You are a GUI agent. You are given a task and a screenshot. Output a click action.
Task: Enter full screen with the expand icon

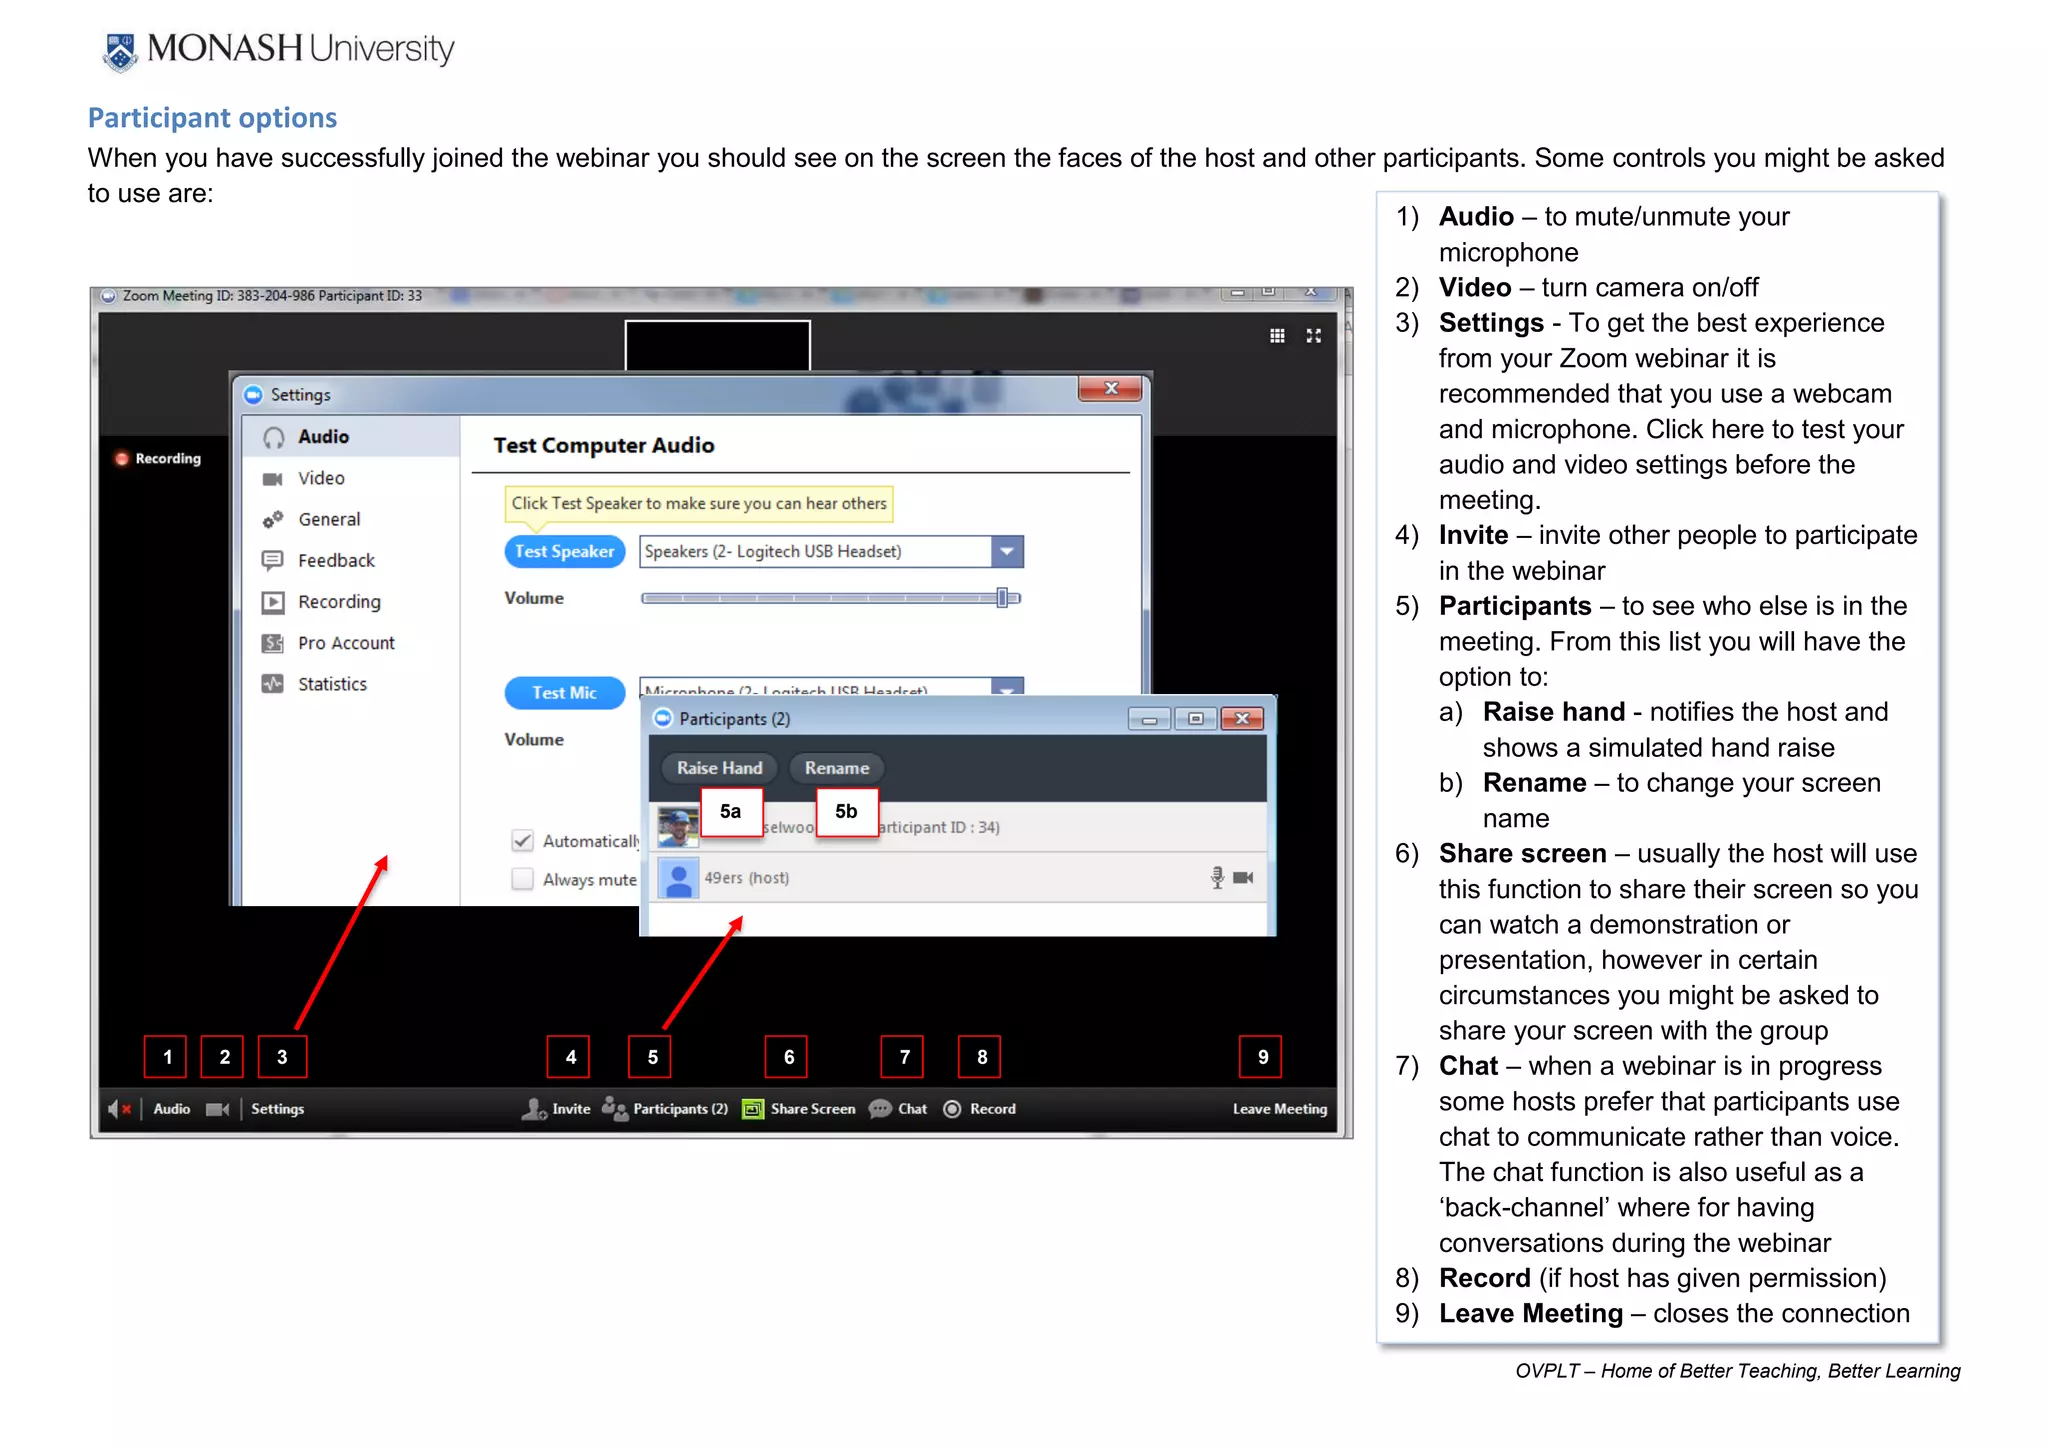coord(1313,336)
